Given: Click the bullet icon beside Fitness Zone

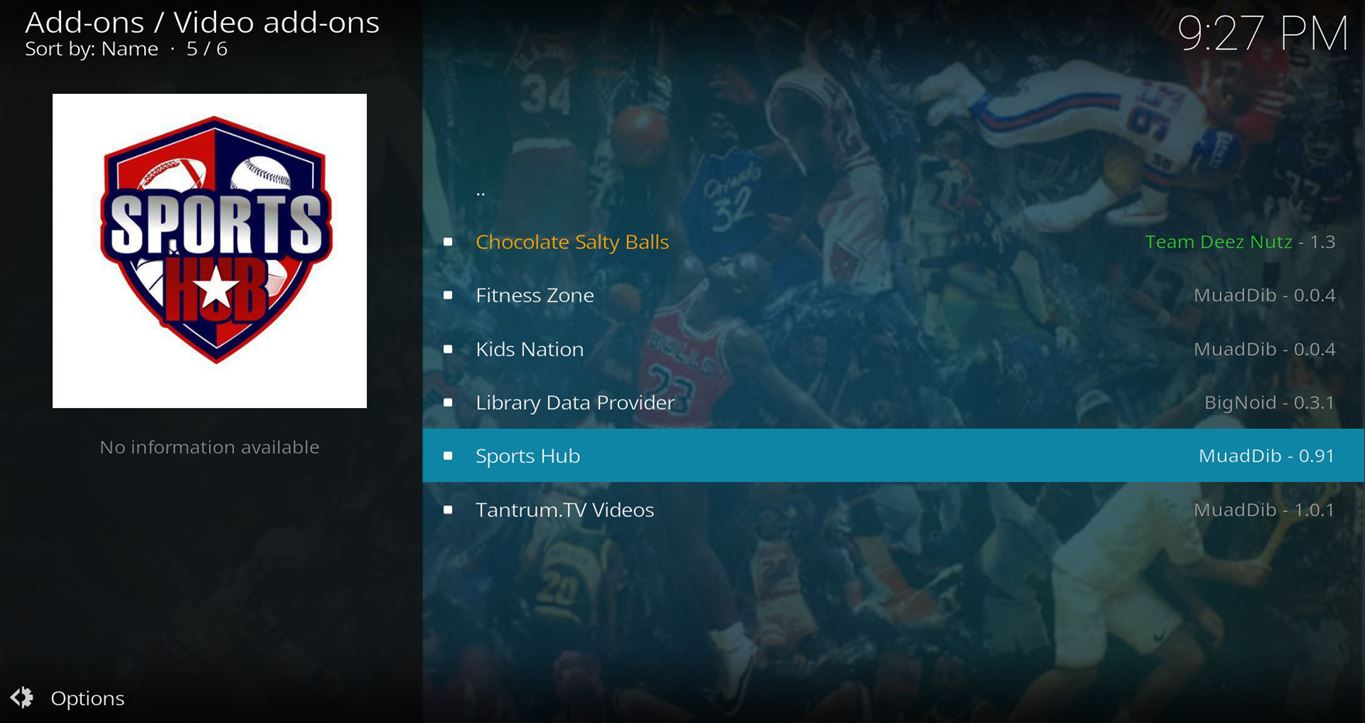Looking at the screenshot, I should click(448, 295).
